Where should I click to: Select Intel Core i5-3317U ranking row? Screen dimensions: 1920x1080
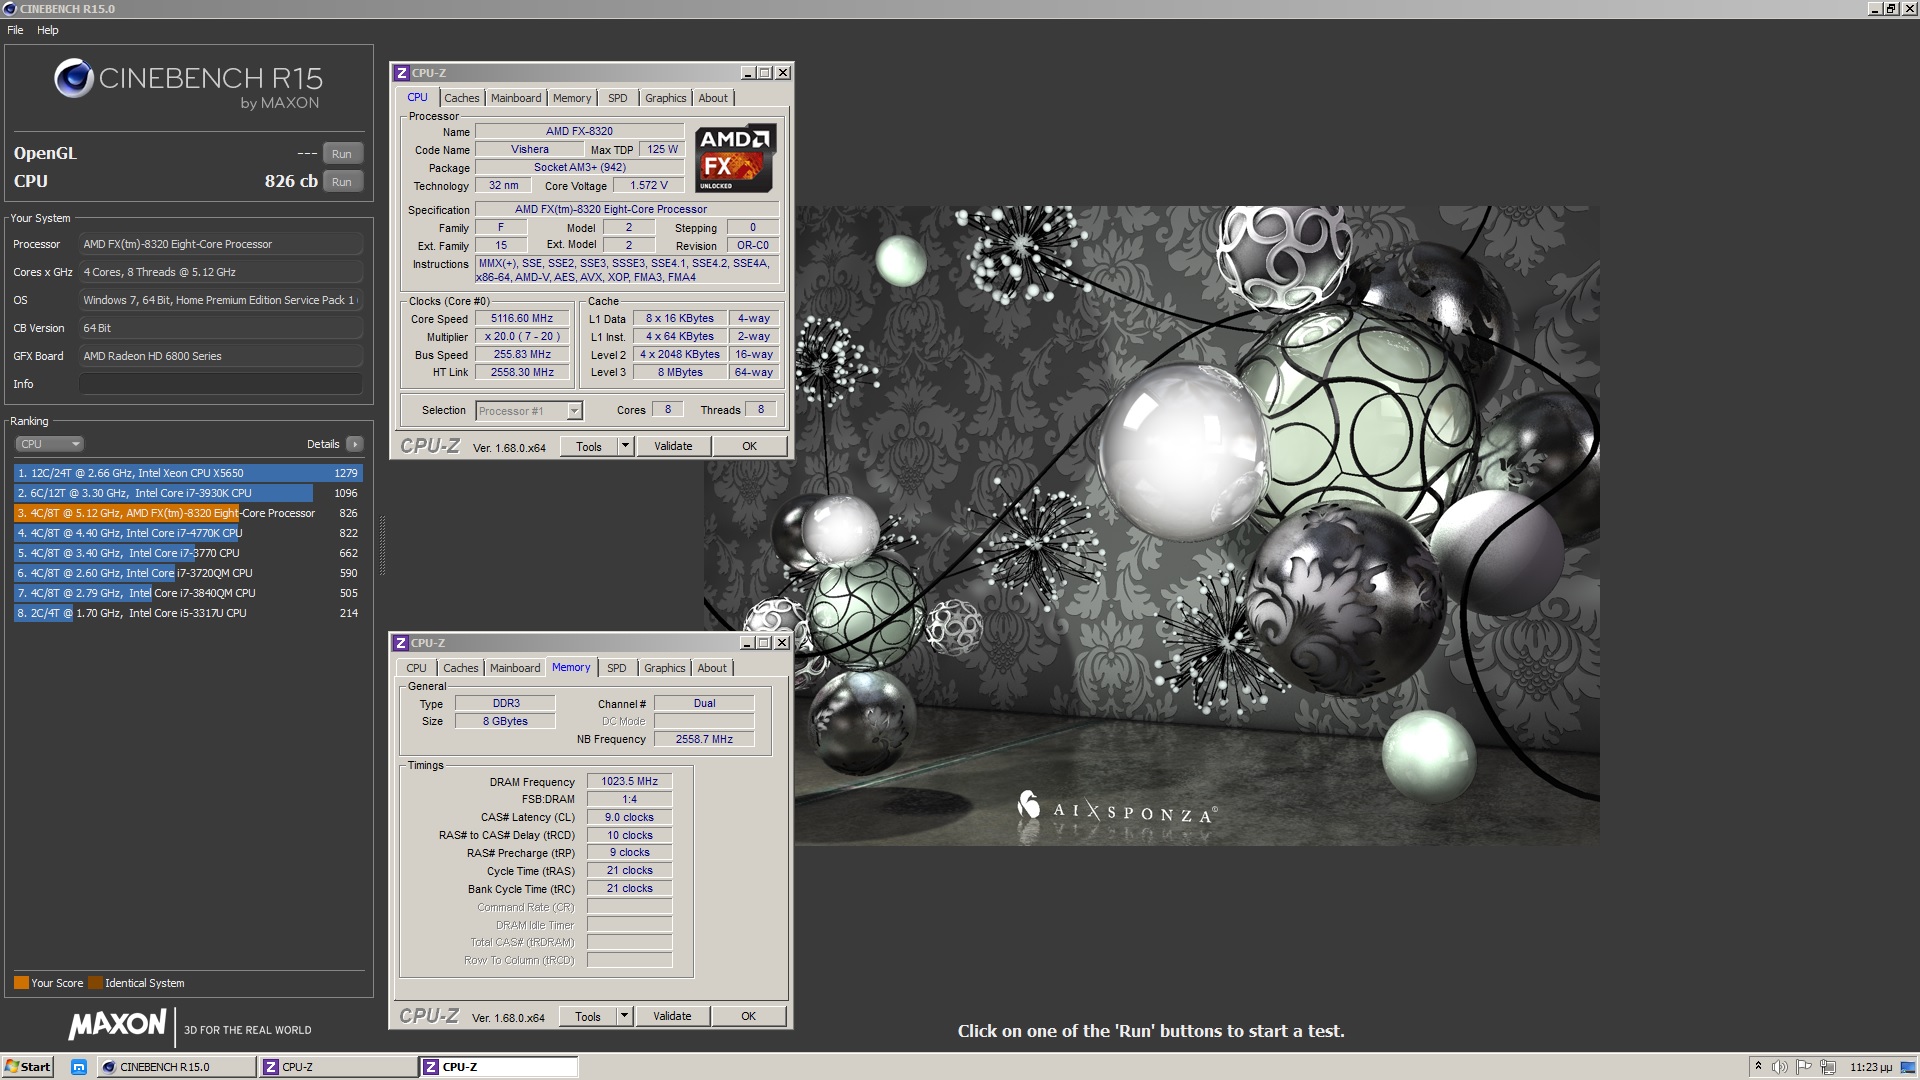pos(188,613)
